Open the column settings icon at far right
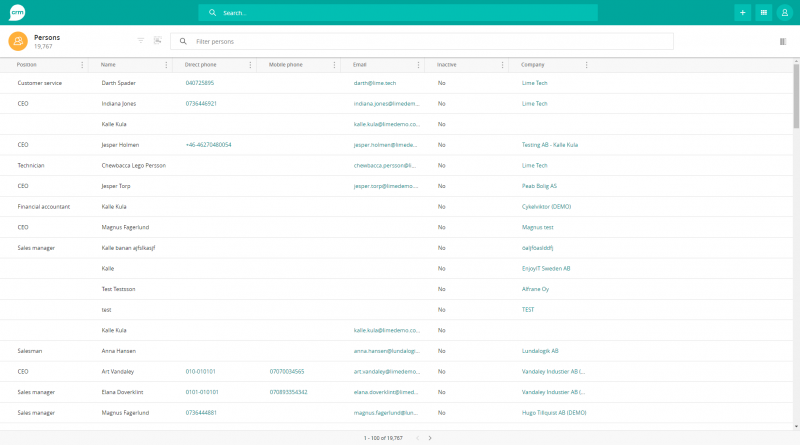This screenshot has height=445, width=800. (x=782, y=42)
